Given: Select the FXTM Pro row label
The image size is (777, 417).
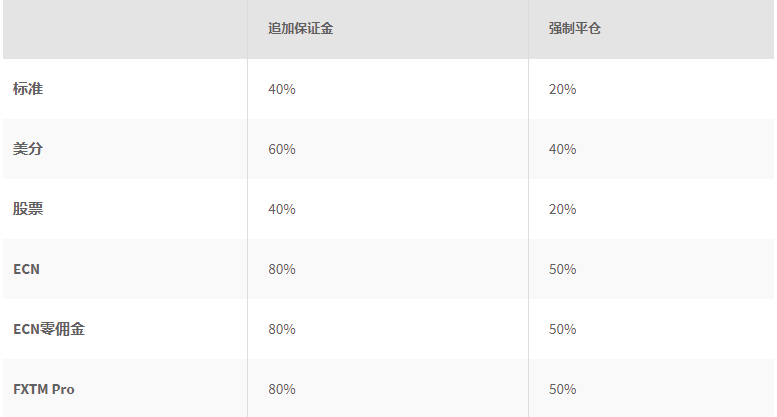Looking at the screenshot, I should 44,389.
